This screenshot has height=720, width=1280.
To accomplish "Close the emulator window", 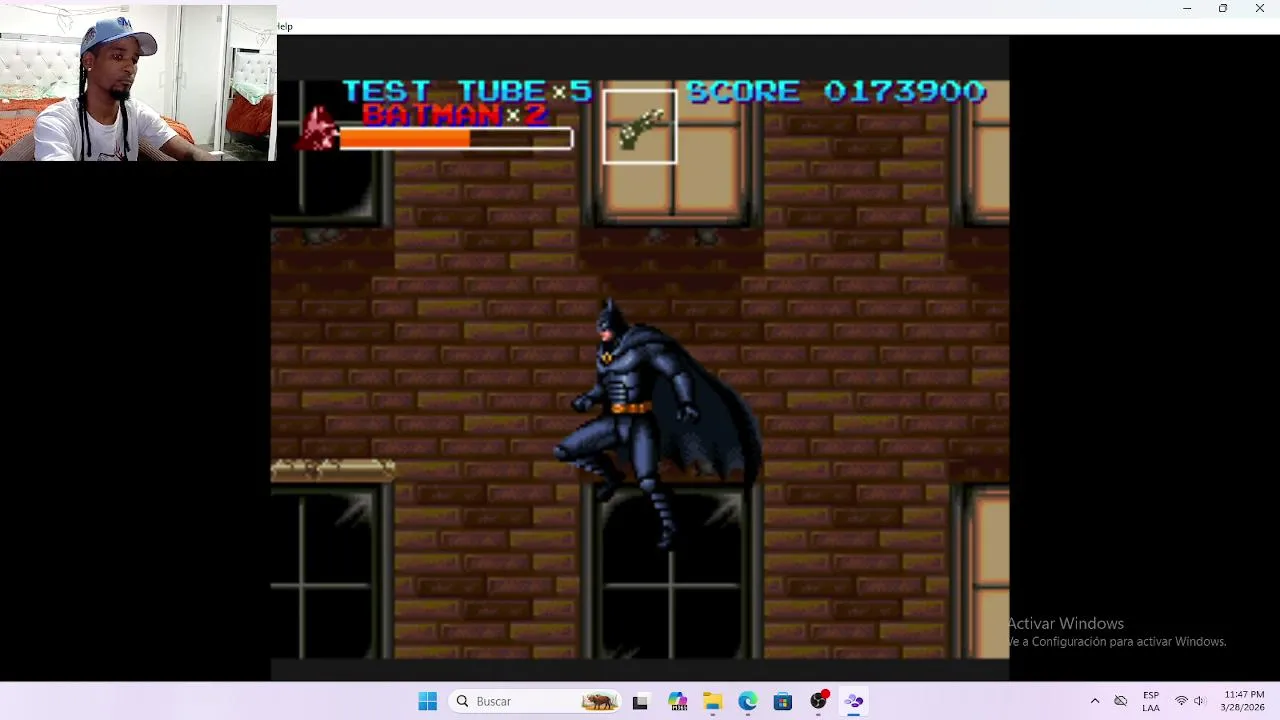I will [x=1260, y=9].
